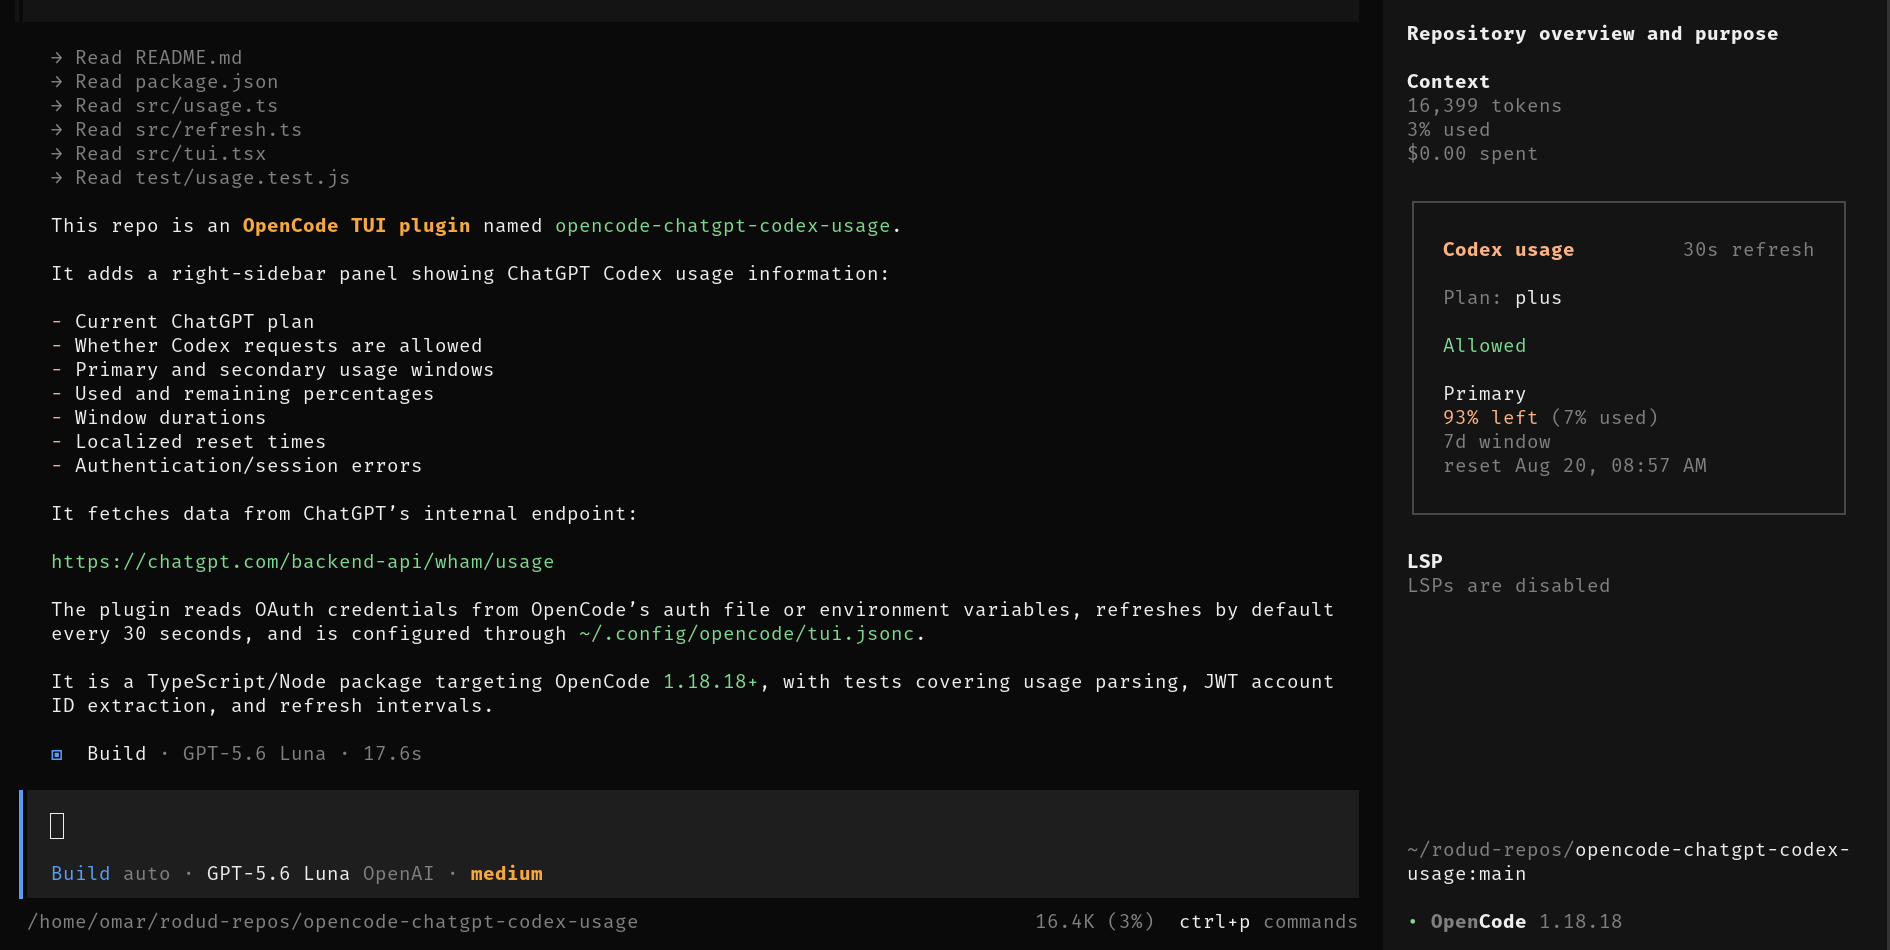Click the Repository overview and purpose title

click(1592, 34)
